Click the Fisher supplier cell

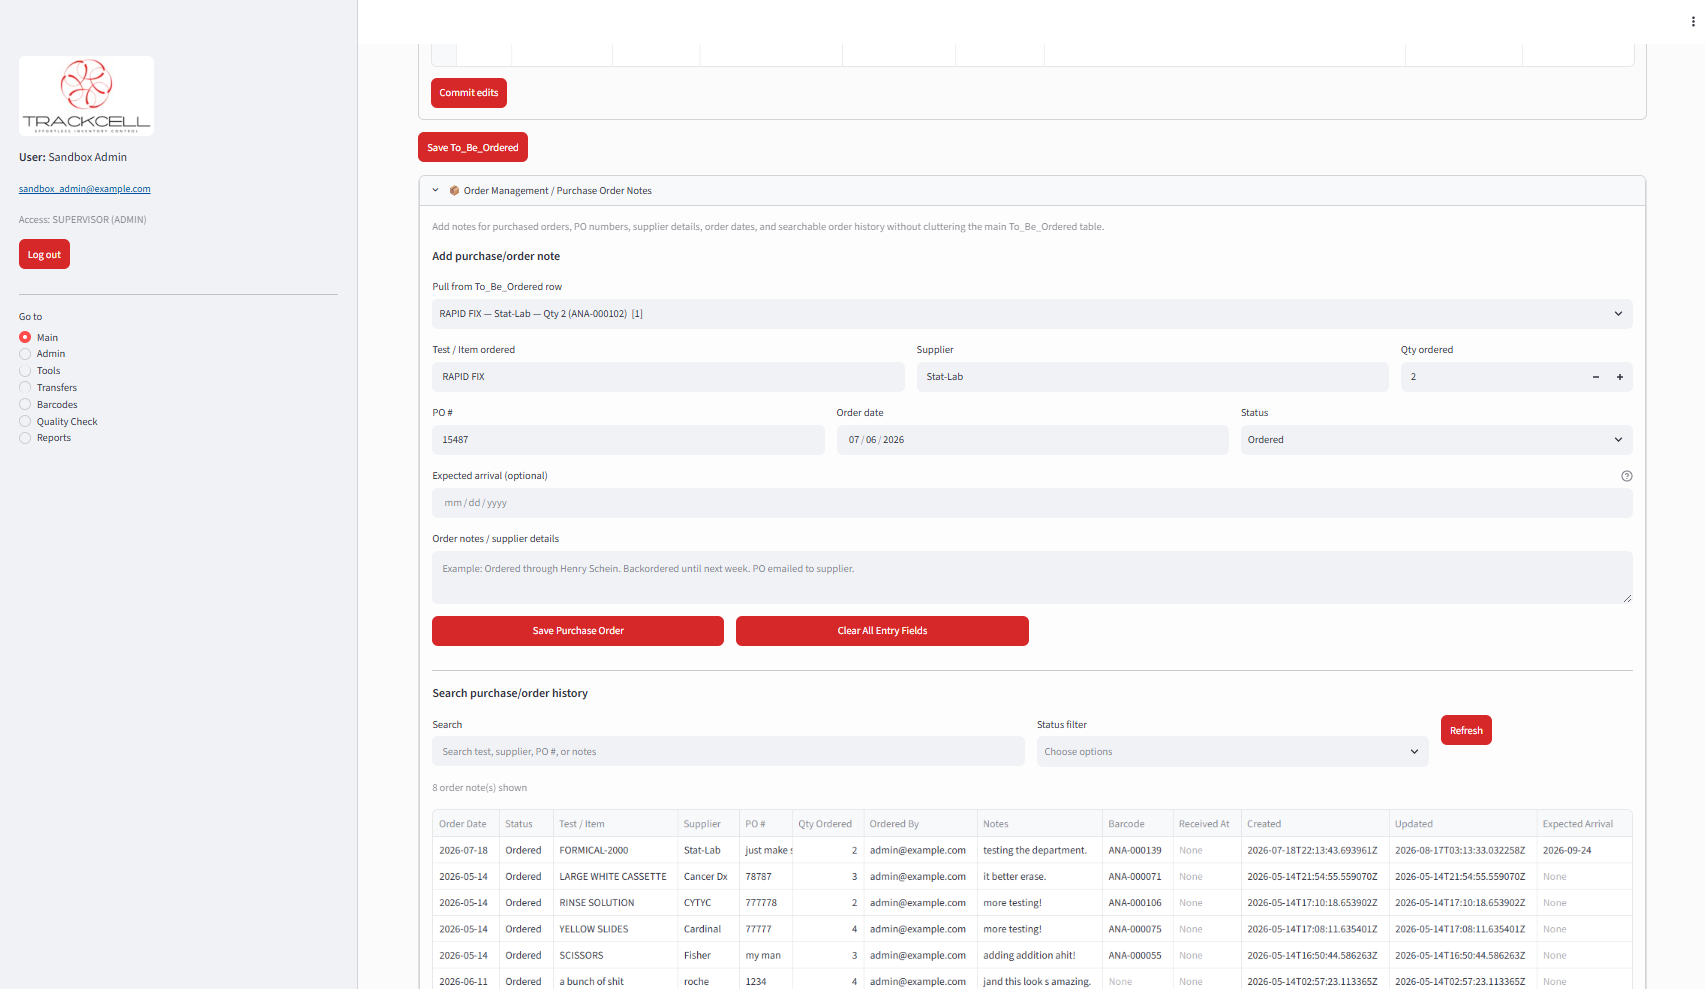tap(708, 956)
